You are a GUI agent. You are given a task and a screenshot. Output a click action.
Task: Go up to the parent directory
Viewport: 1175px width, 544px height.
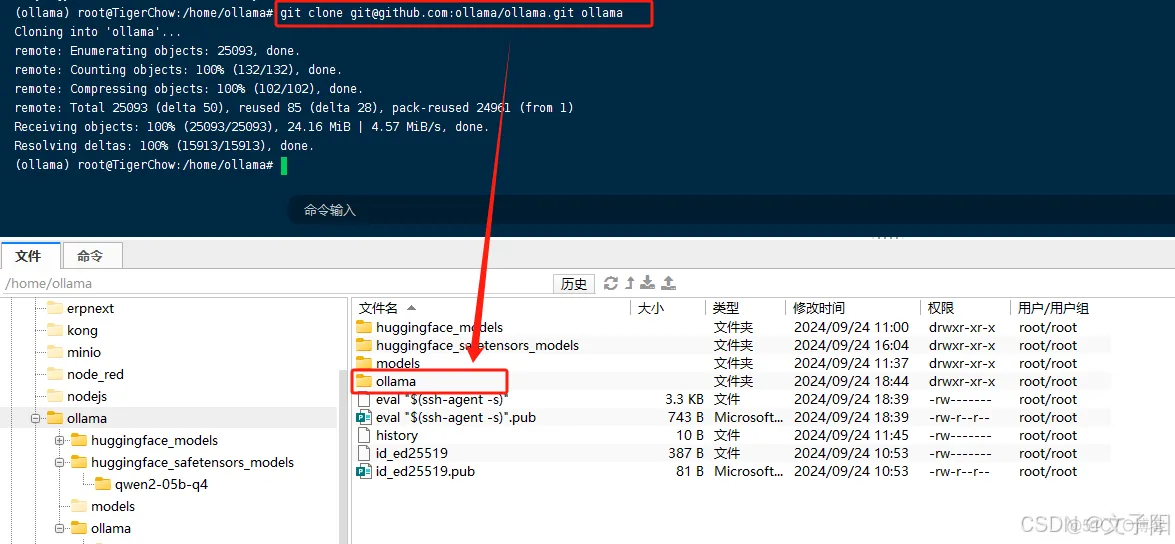[x=630, y=283]
